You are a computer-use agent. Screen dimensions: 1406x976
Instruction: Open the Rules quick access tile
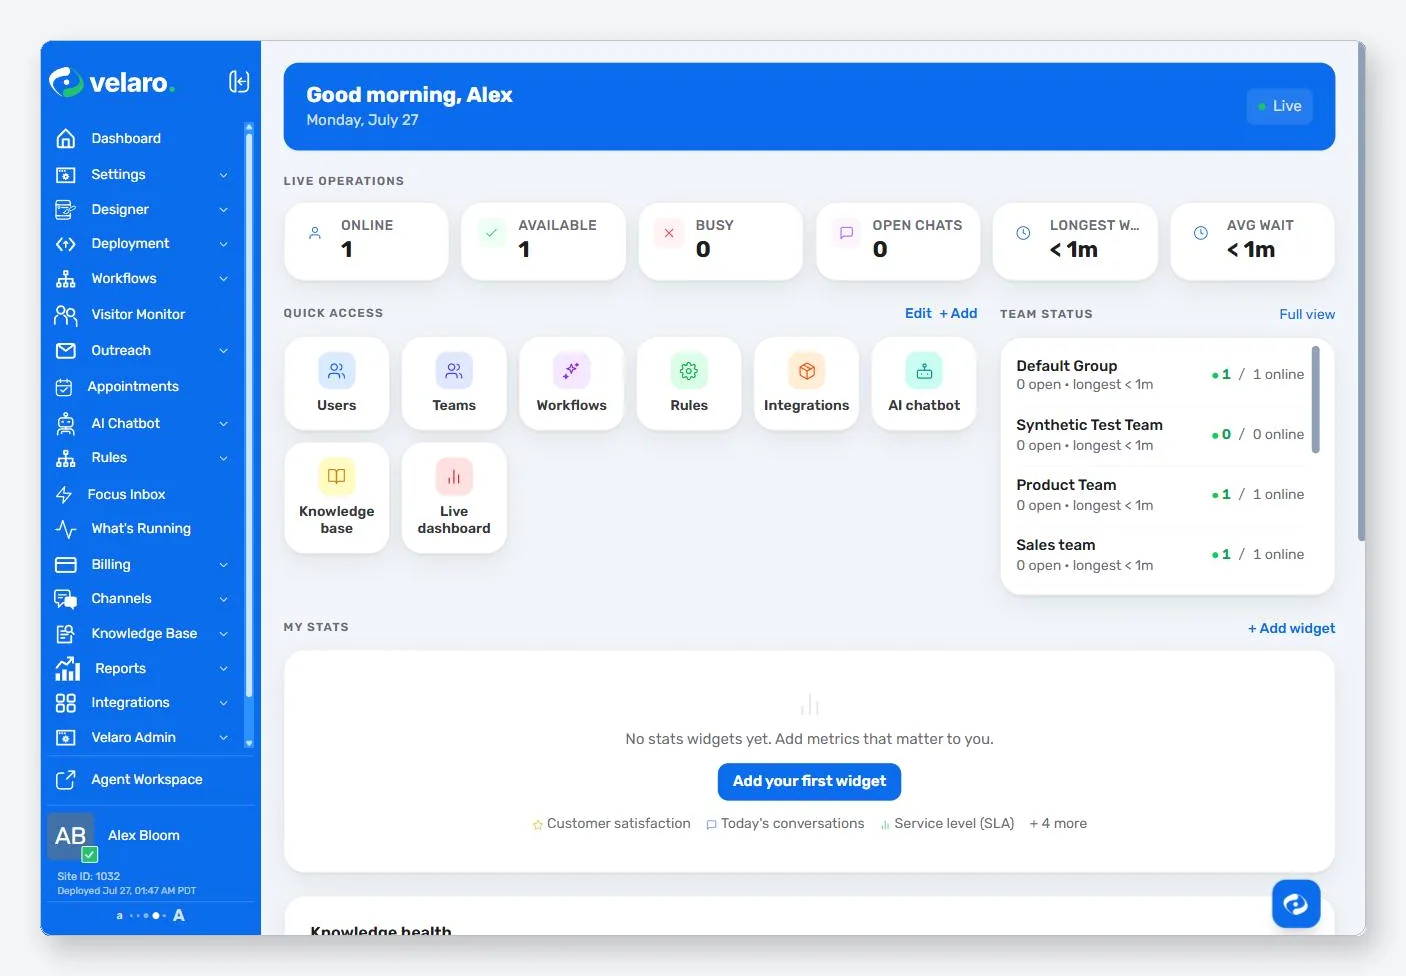click(x=689, y=384)
